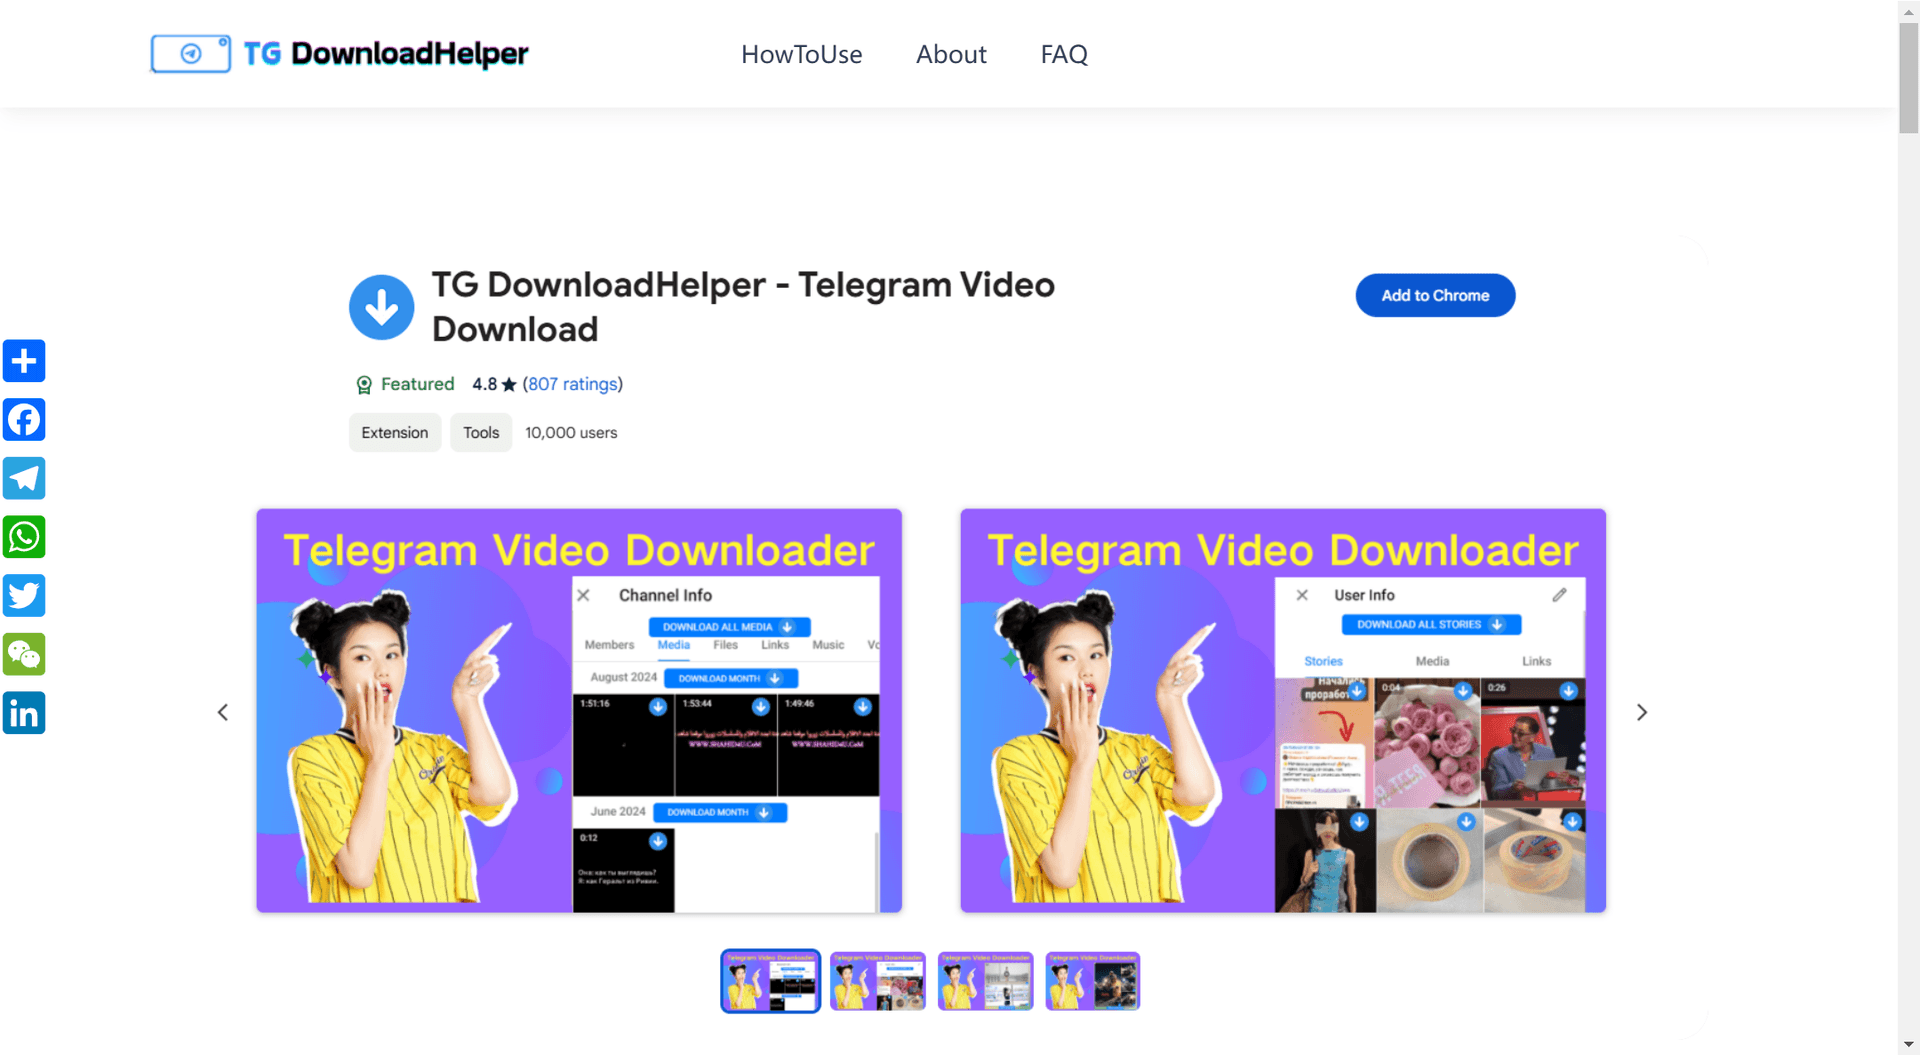Open the blue plus share menu
The height and width of the screenshot is (1055, 1920).
point(24,361)
